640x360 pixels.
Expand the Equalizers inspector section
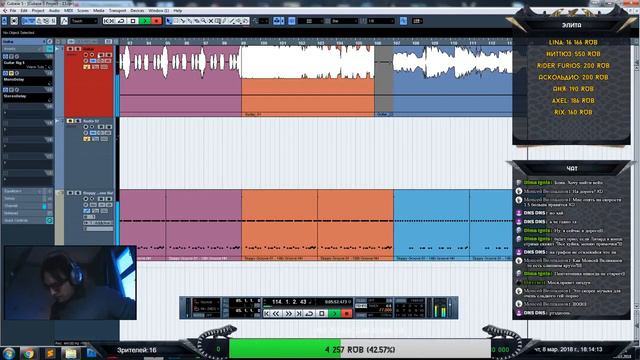[27, 191]
